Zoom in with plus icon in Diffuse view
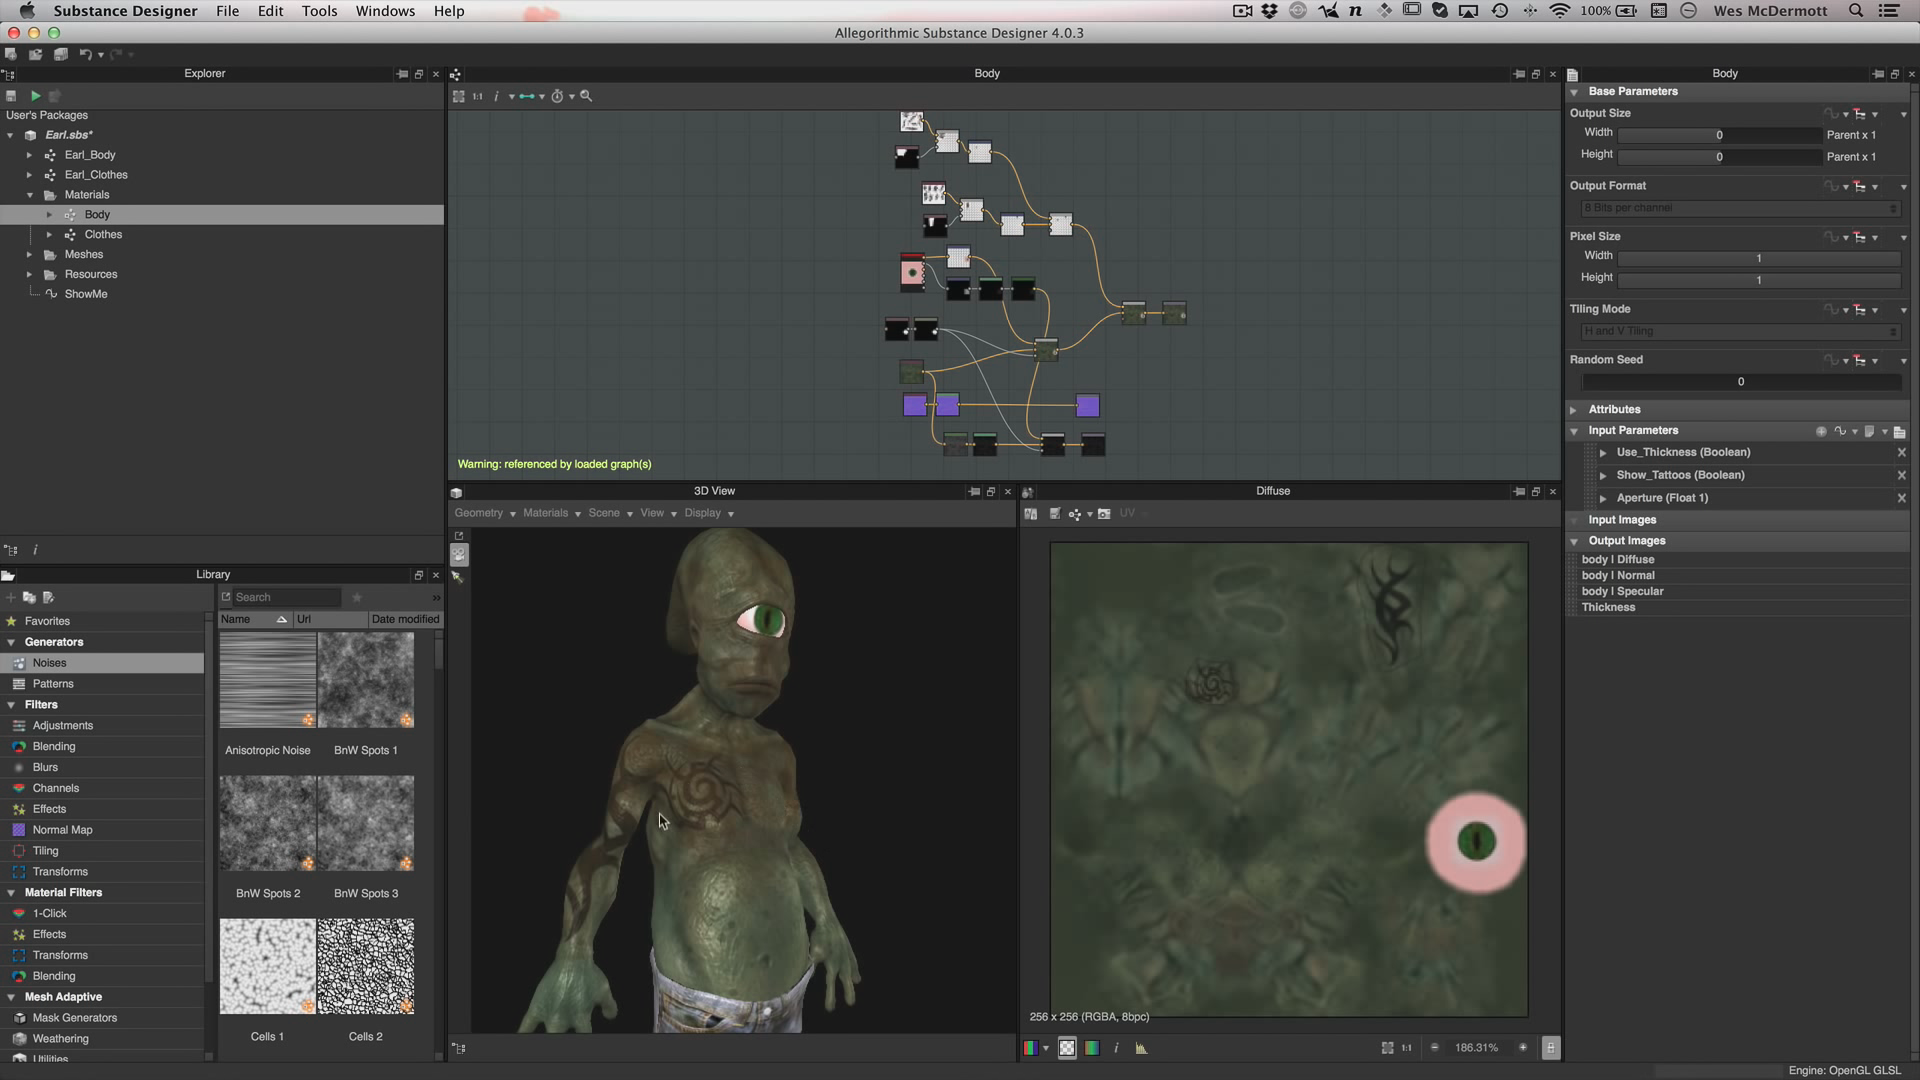The height and width of the screenshot is (1080, 1920). click(x=1523, y=1047)
